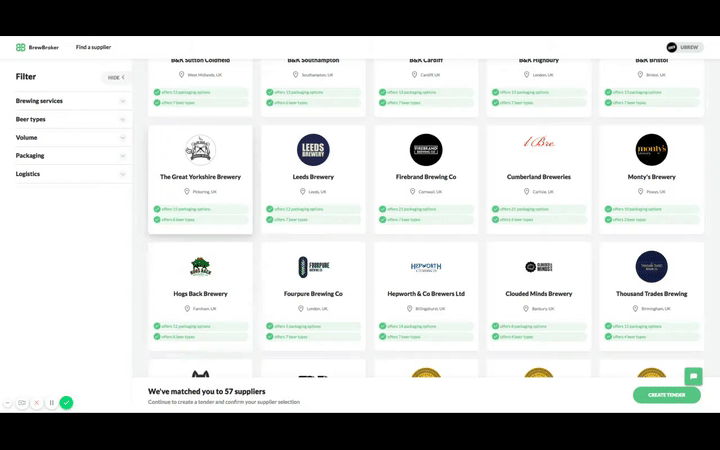Expand the Packaging filter section
The image size is (720, 450).
point(68,155)
